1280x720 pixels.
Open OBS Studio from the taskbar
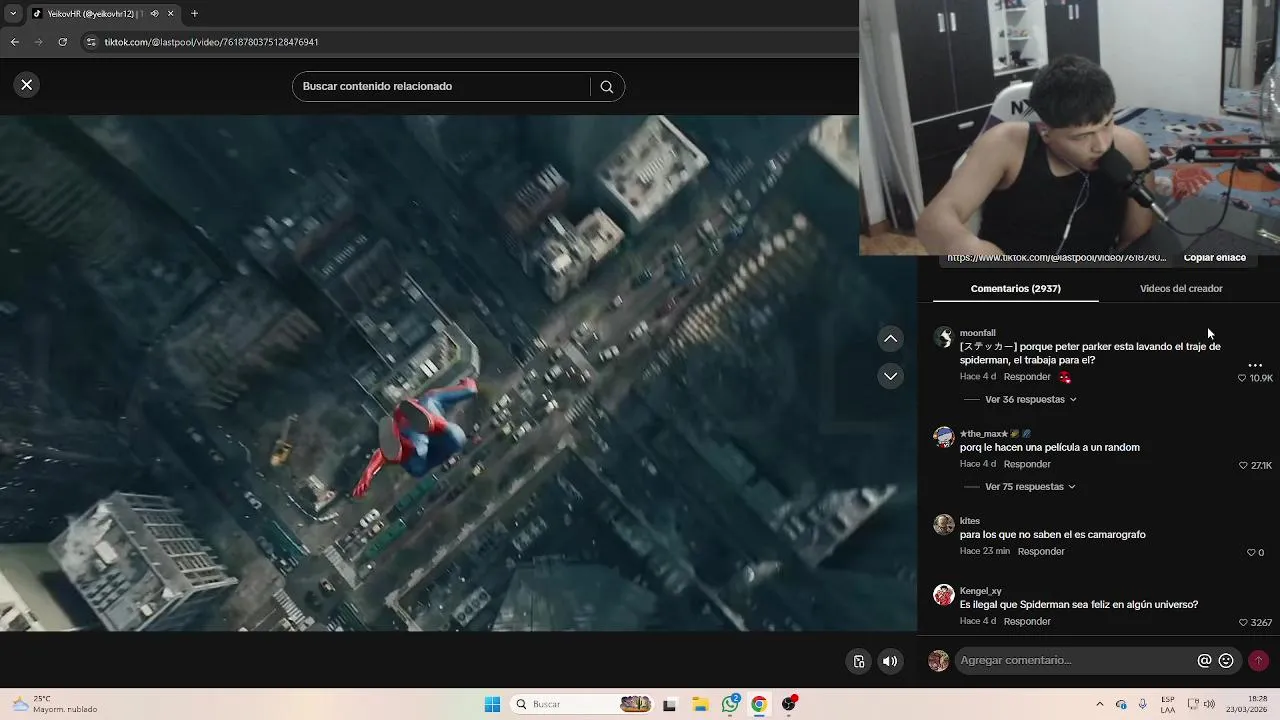tap(789, 705)
